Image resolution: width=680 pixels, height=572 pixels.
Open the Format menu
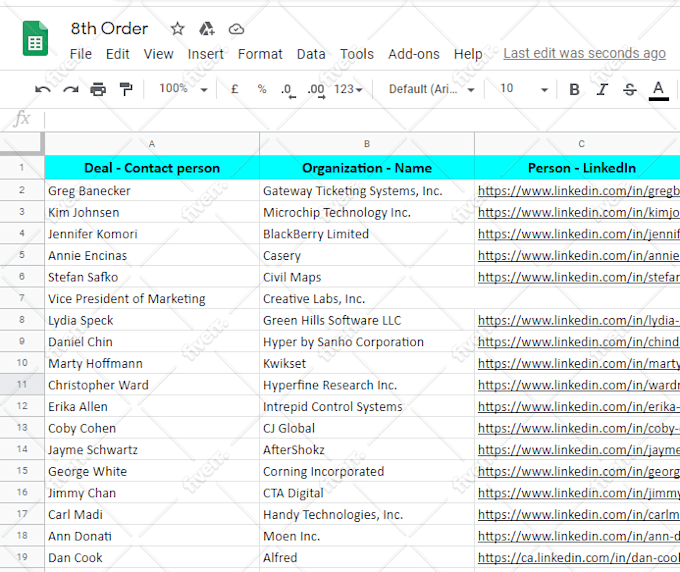260,54
